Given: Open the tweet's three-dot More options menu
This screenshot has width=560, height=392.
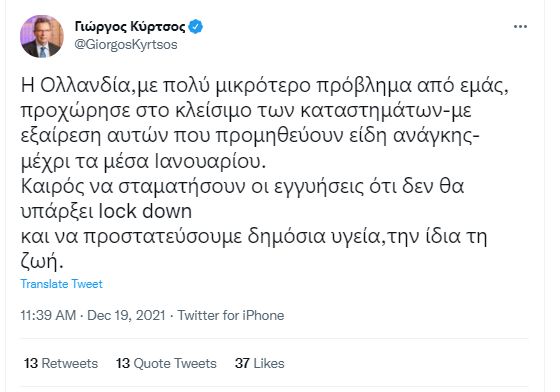Looking at the screenshot, I should (520, 27).
